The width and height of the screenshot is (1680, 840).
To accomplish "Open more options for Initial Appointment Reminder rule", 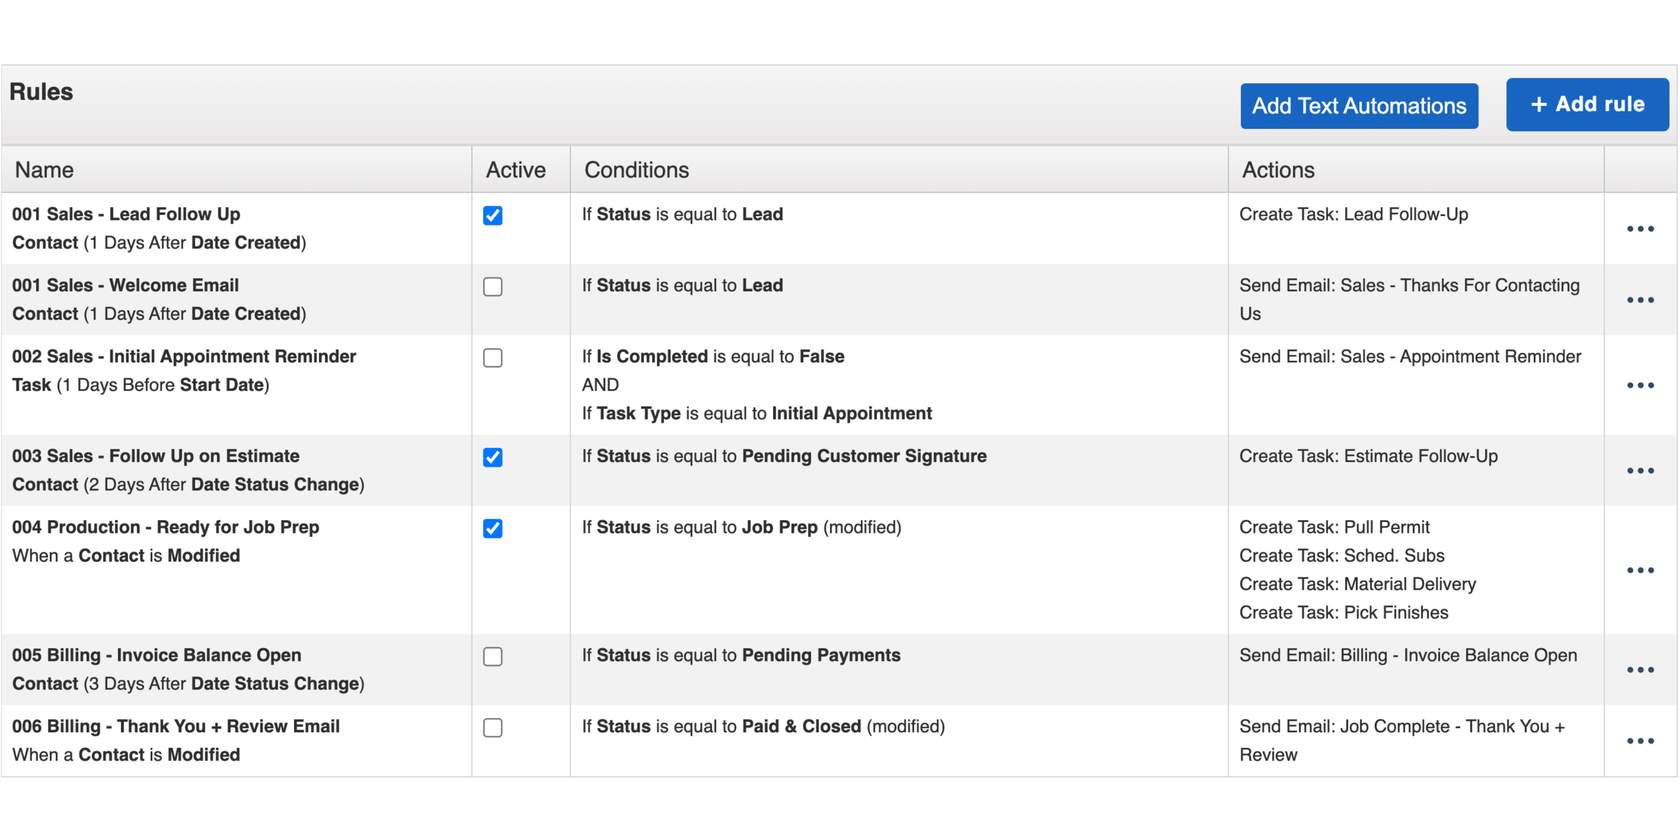I will (x=1640, y=385).
